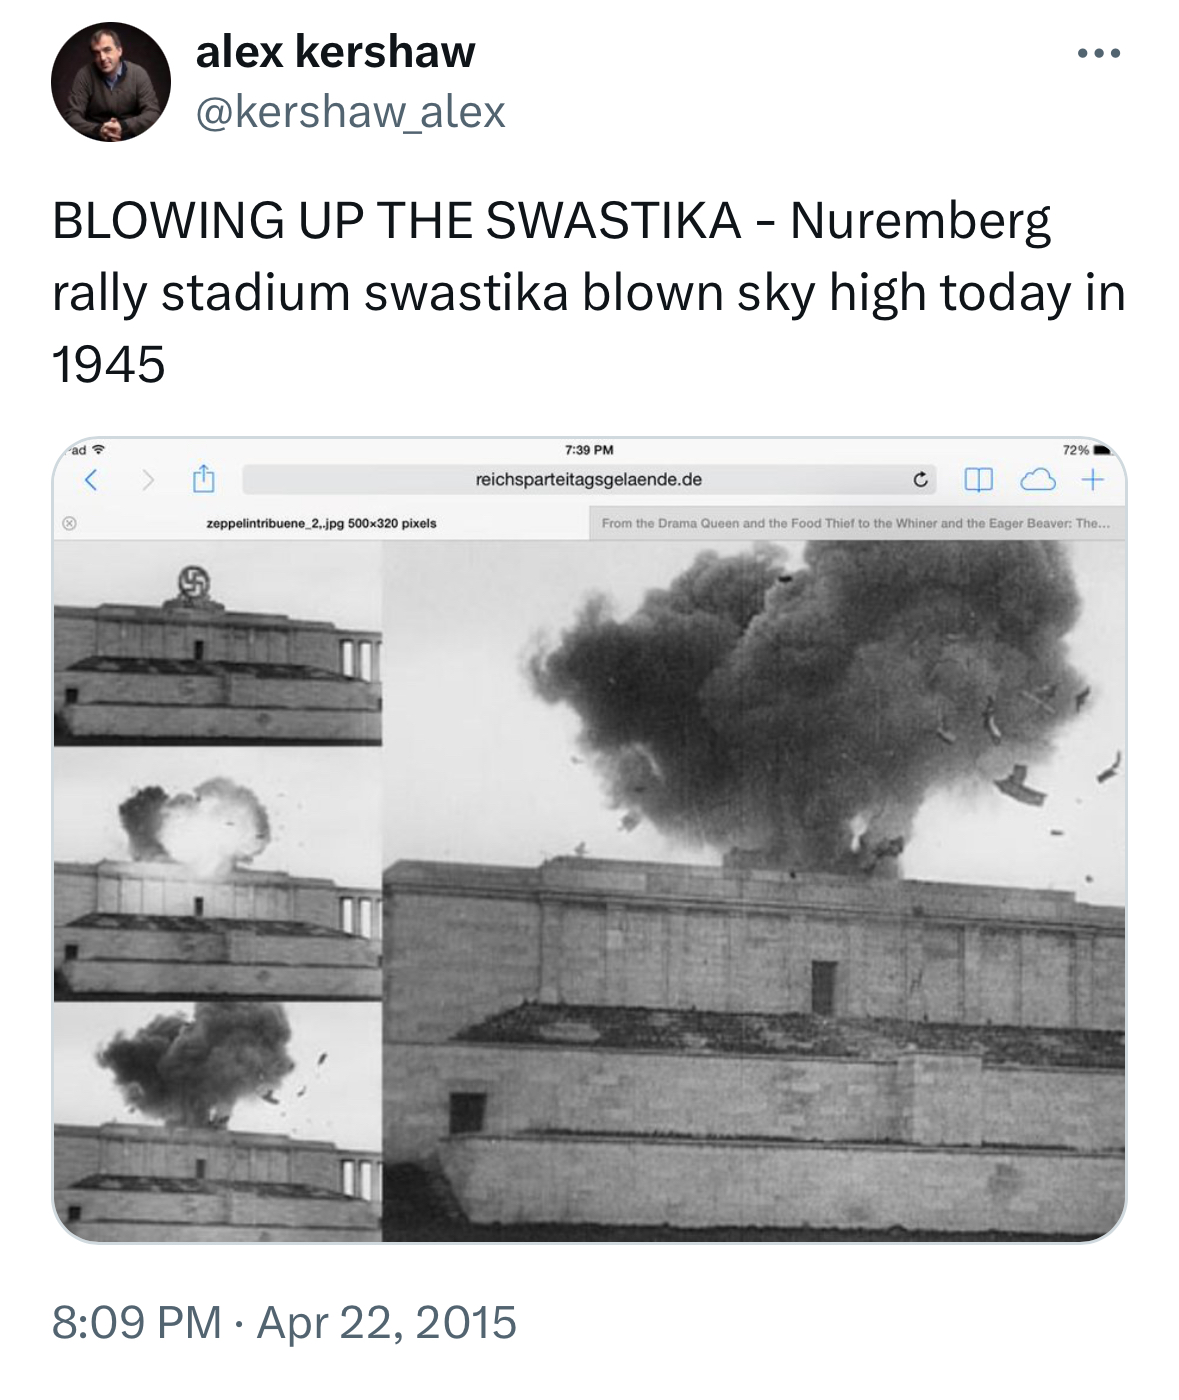Click the bottom-left photo with dark smoke
The height and width of the screenshot is (1400, 1179).
pyautogui.click(x=217, y=1120)
